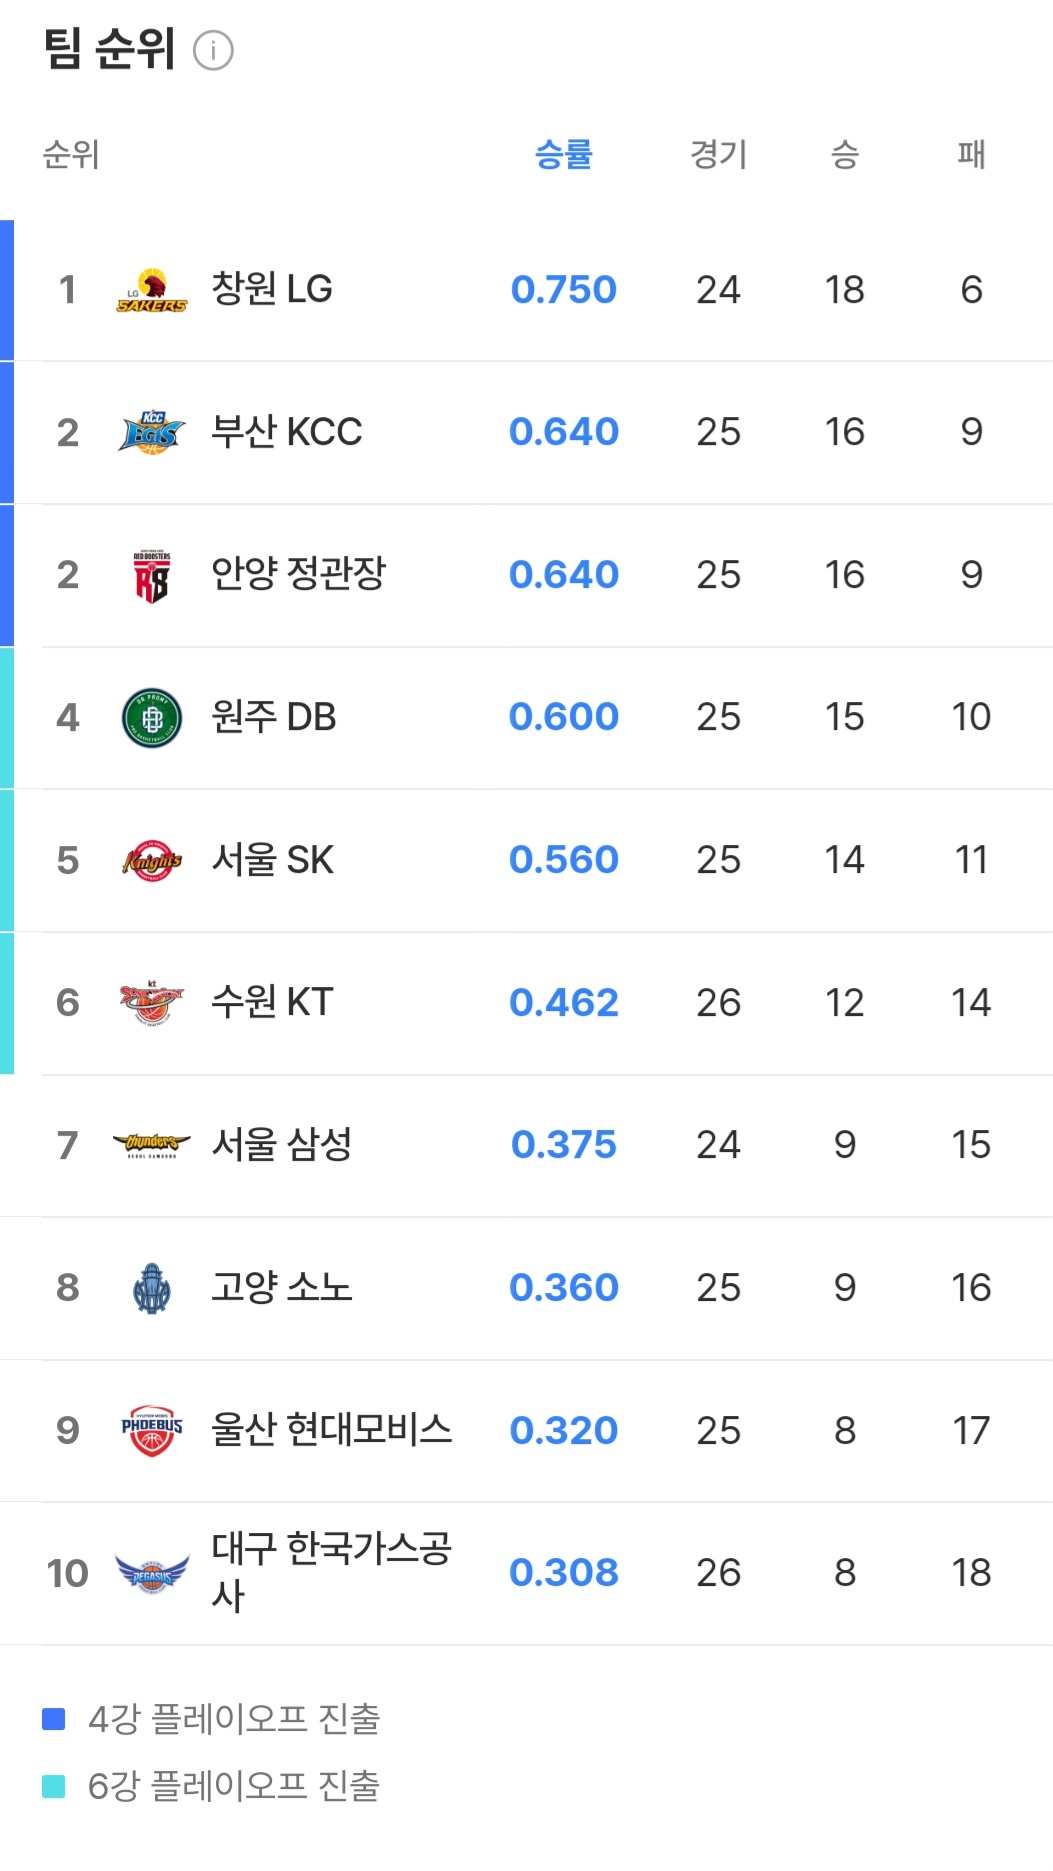Tap the 서울 삼성 Thunders logo
Image resolution: width=1053 pixels, height=1871 pixels.
[151, 1145]
